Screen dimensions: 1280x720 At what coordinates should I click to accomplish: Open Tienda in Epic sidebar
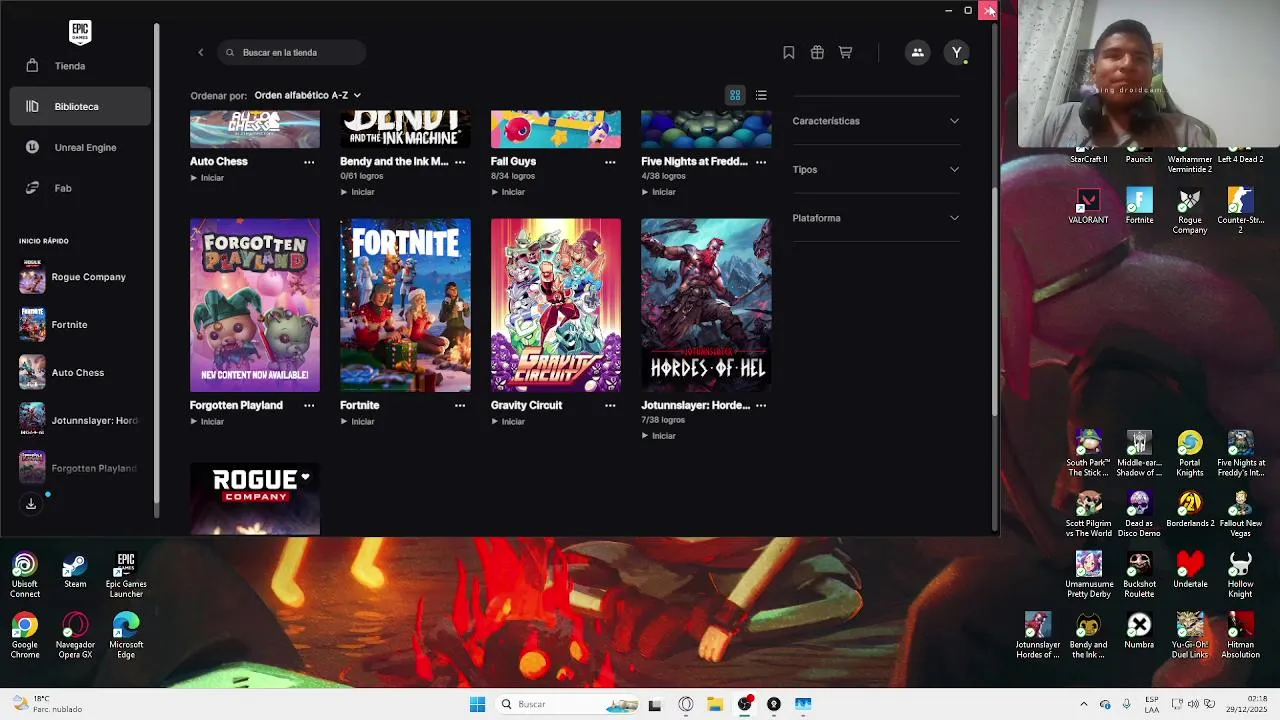pos(80,66)
